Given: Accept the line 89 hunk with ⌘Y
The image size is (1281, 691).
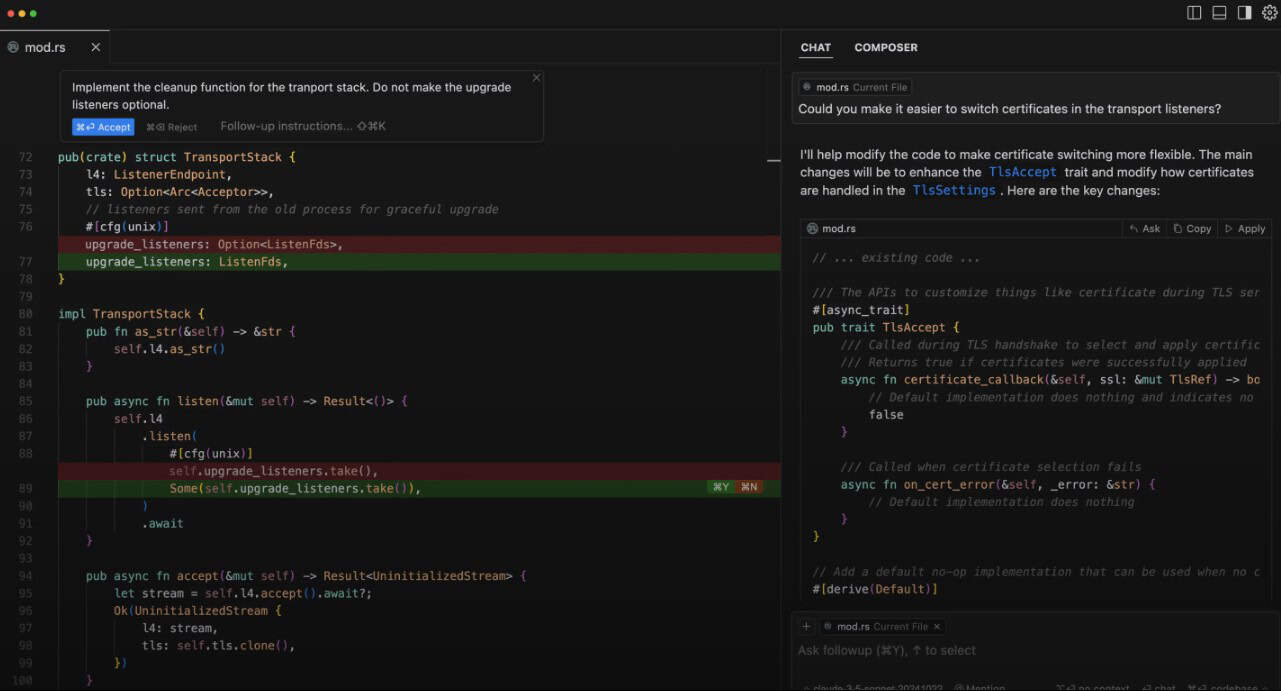Looking at the screenshot, I should pyautogui.click(x=720, y=488).
